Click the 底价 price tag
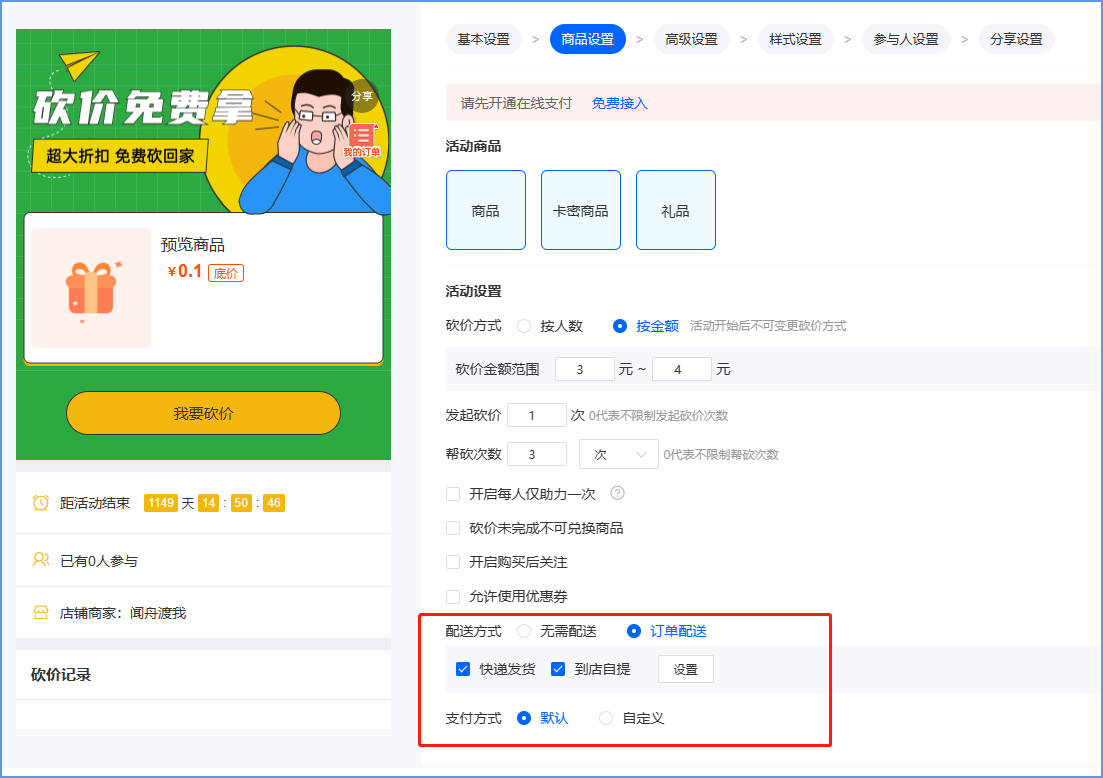The image size is (1103, 778). tap(226, 274)
